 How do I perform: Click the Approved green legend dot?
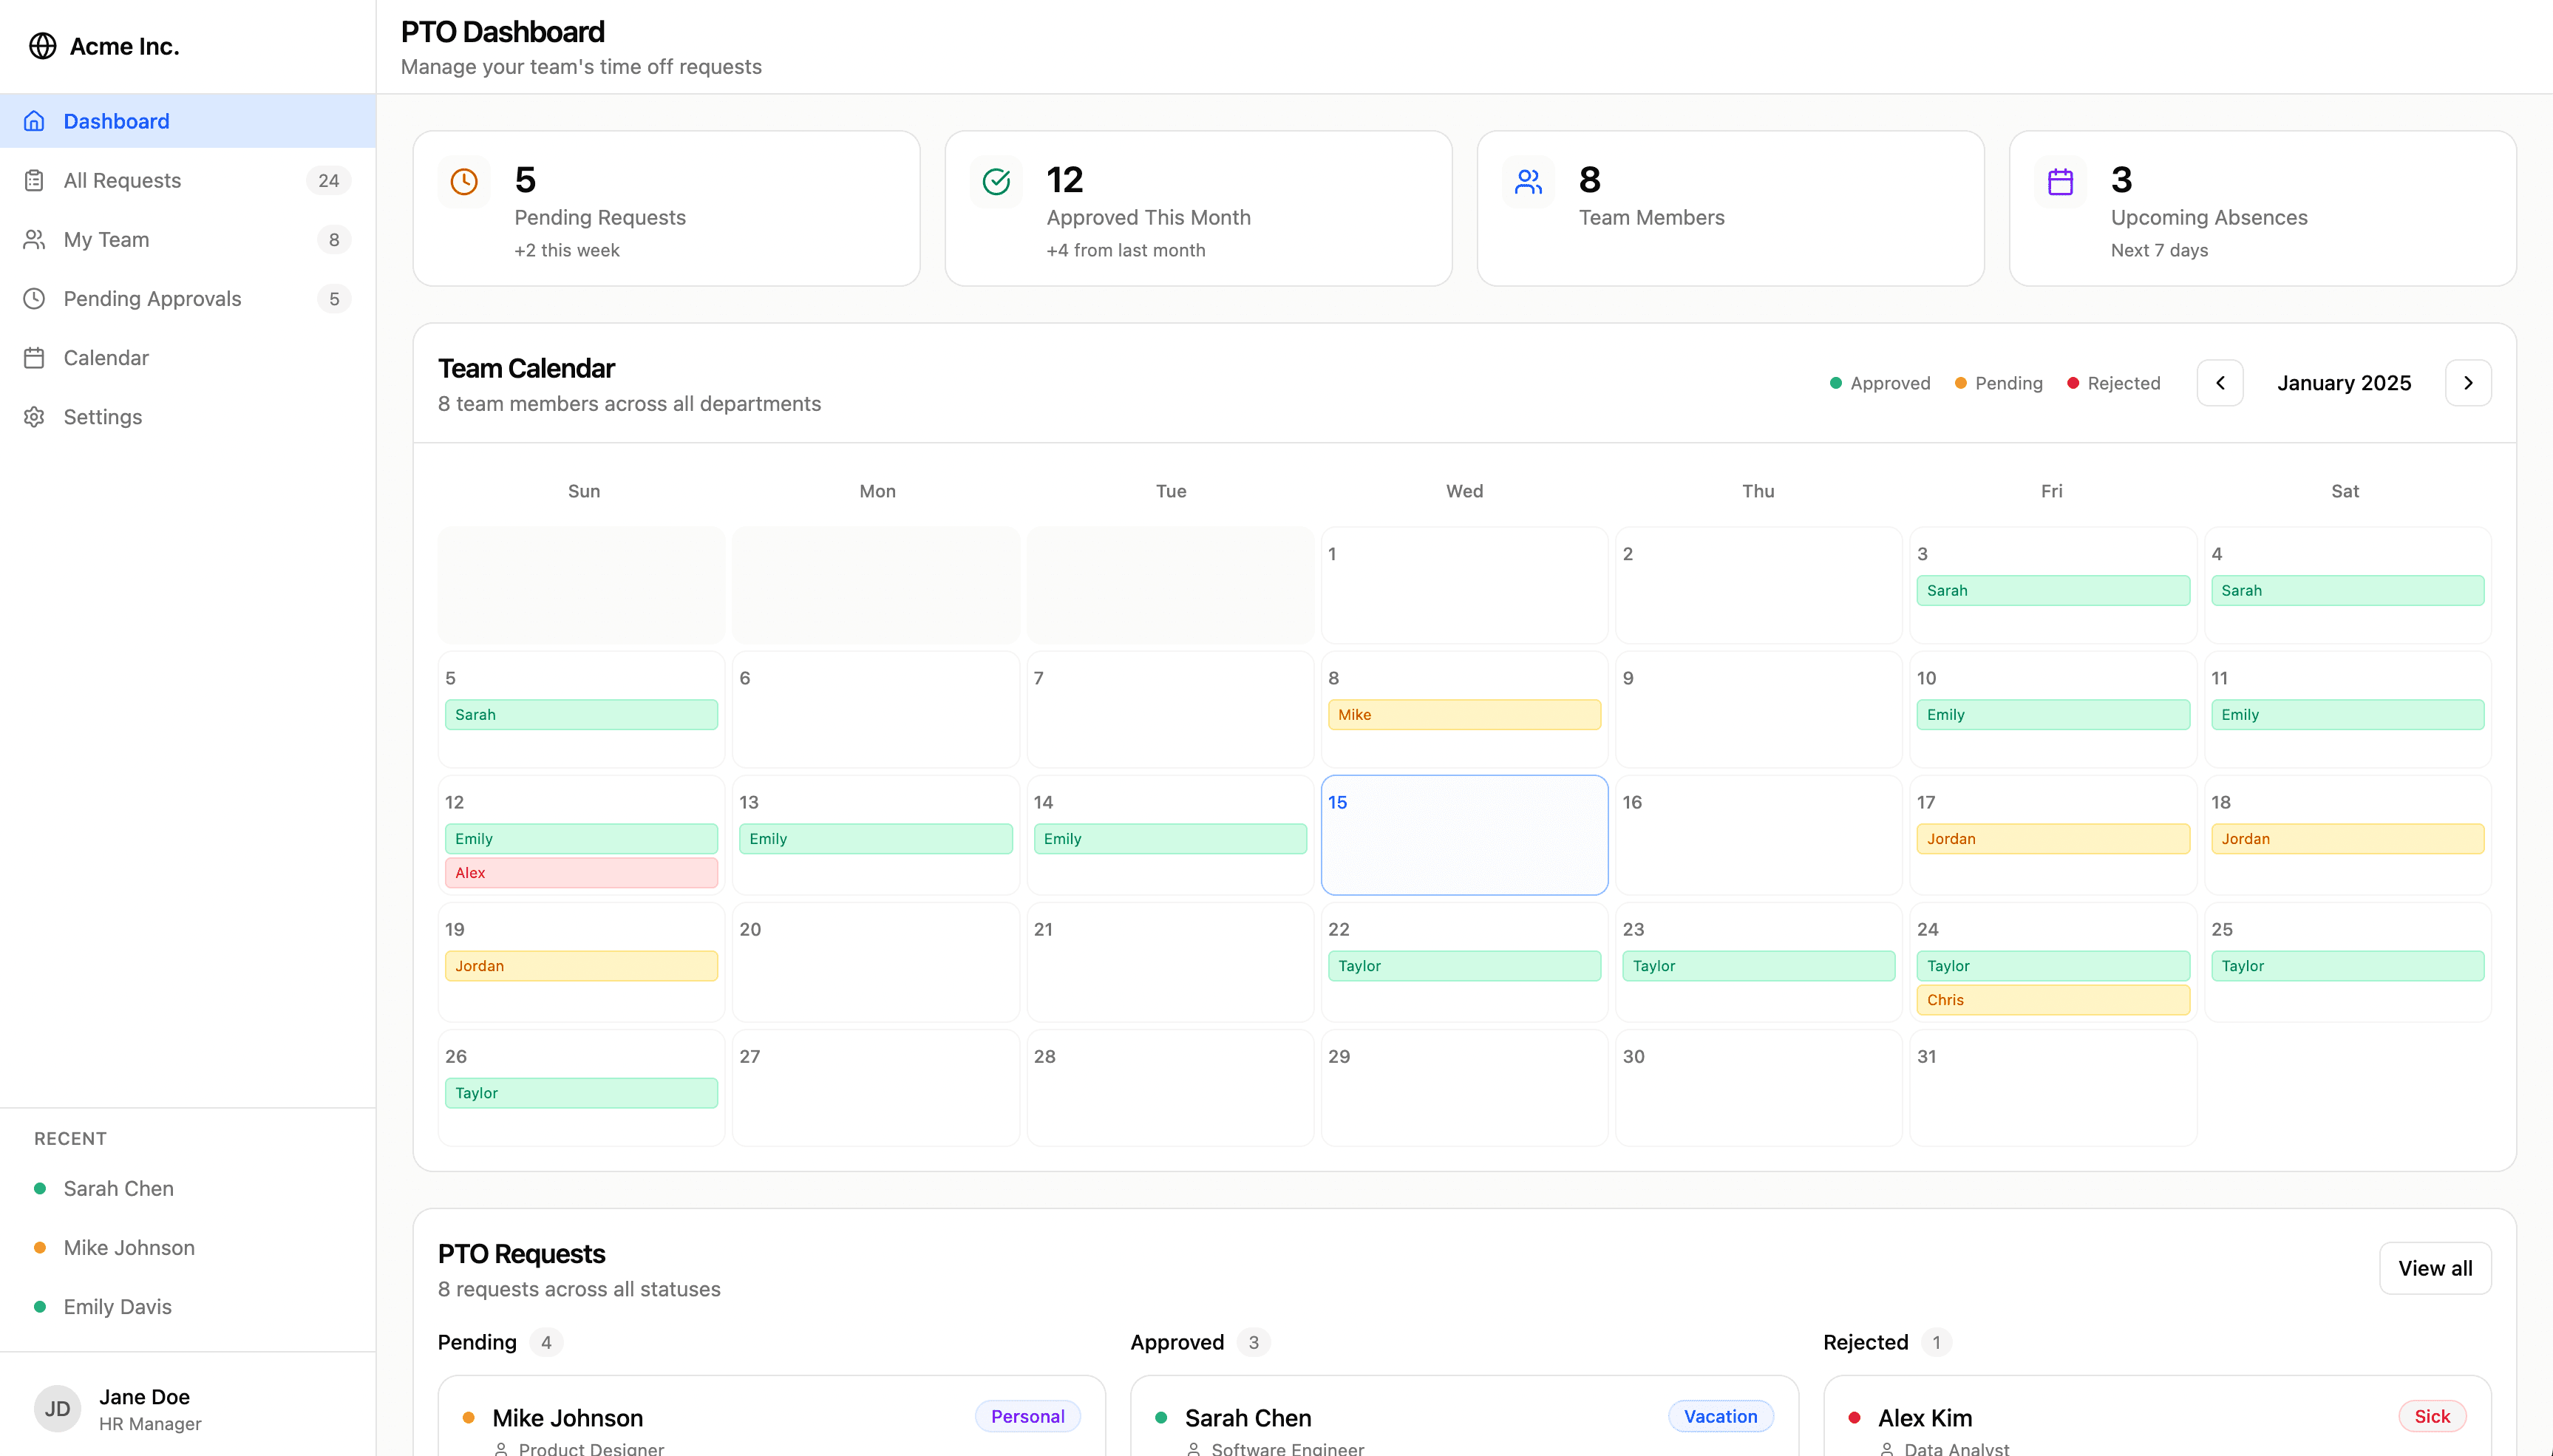tap(1836, 383)
